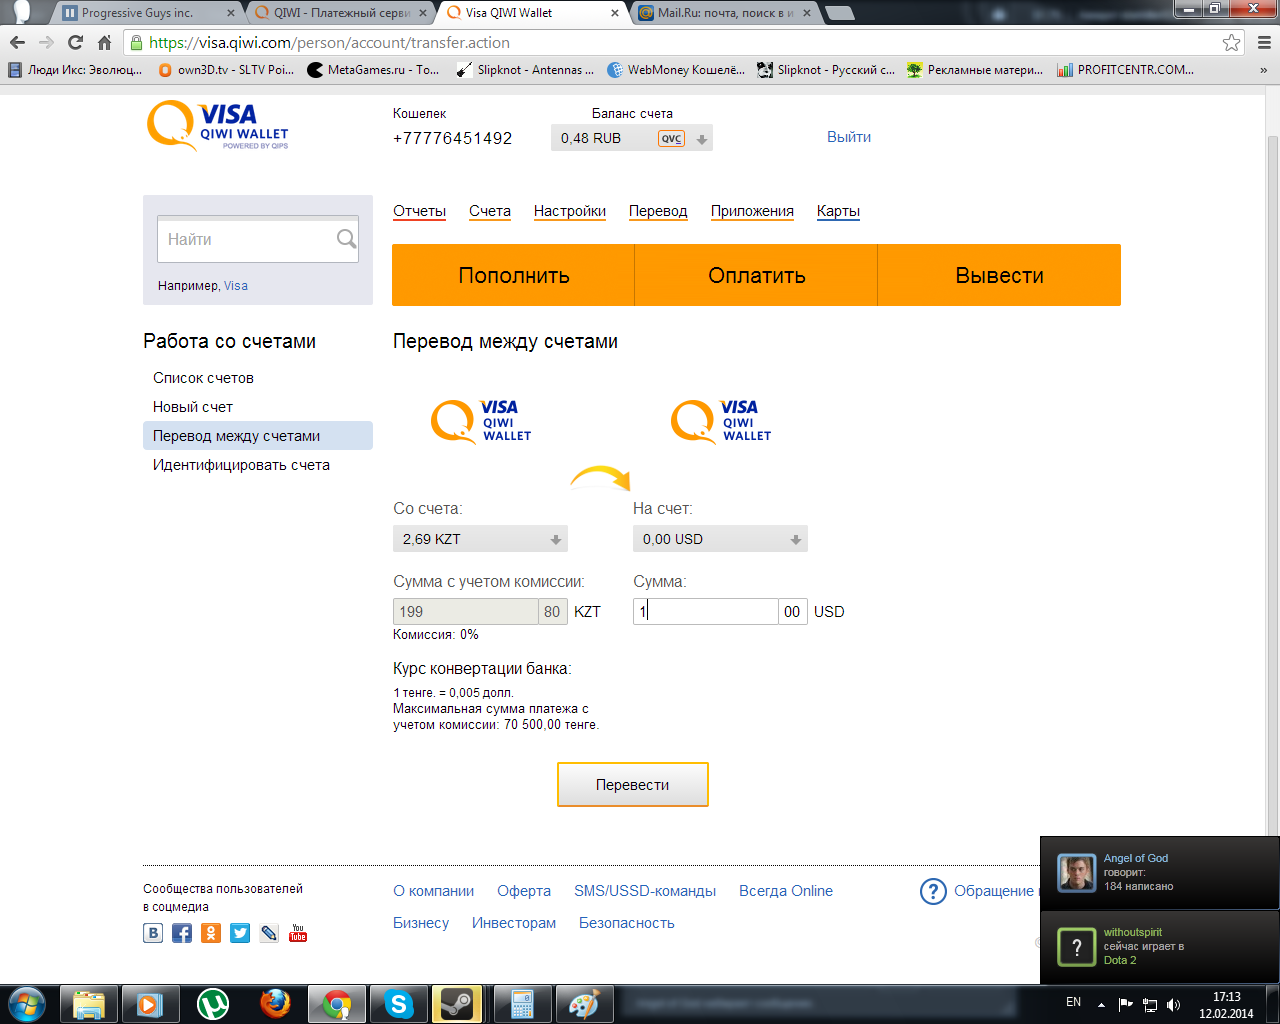This screenshot has height=1024, width=1280.
Task: Open Skype from the taskbar
Action: coord(399,1004)
